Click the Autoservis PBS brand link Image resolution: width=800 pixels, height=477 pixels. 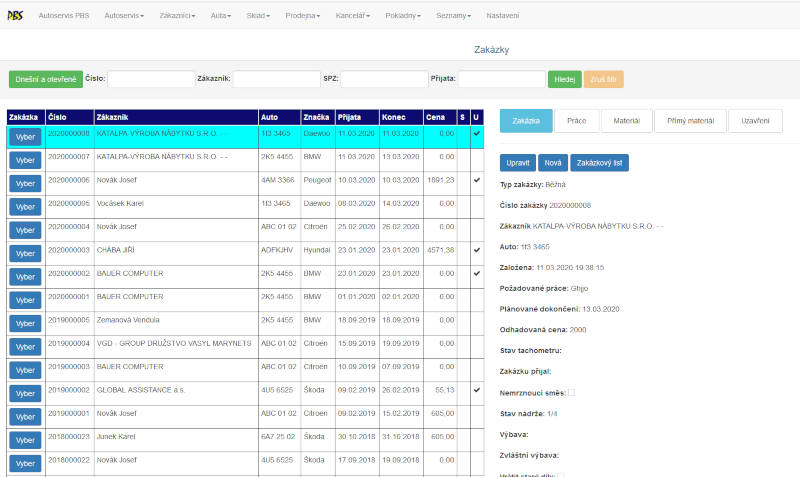coord(64,16)
